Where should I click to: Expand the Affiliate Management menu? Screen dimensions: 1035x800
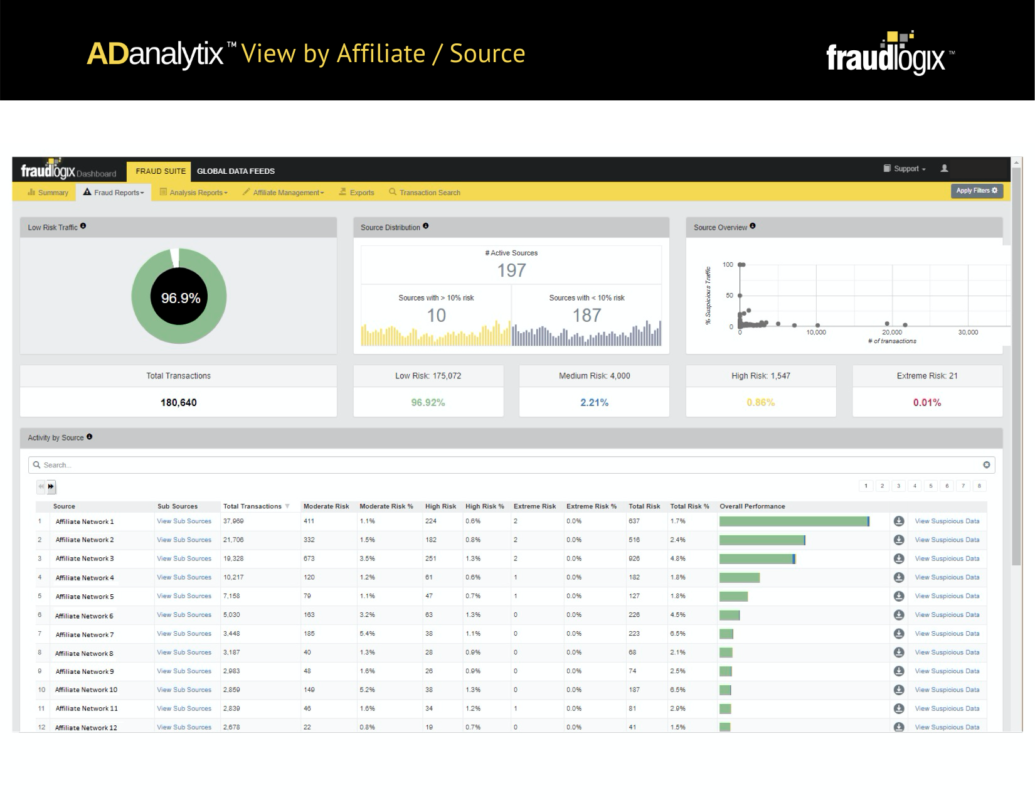pos(283,192)
